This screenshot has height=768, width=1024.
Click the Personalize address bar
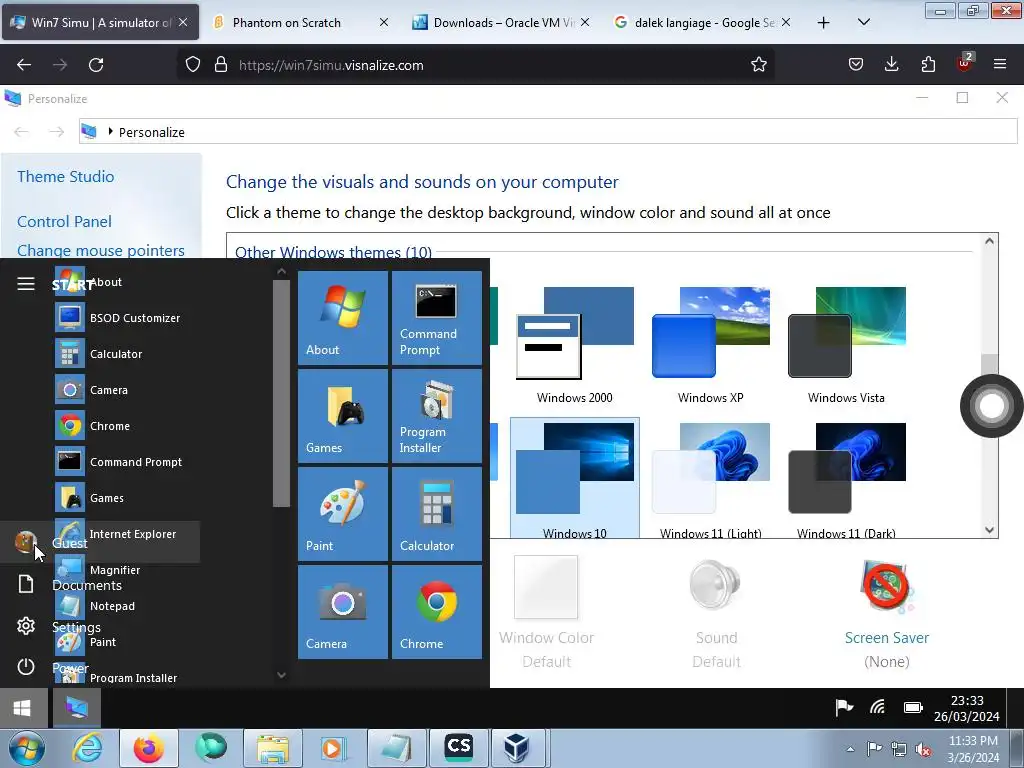coord(548,132)
